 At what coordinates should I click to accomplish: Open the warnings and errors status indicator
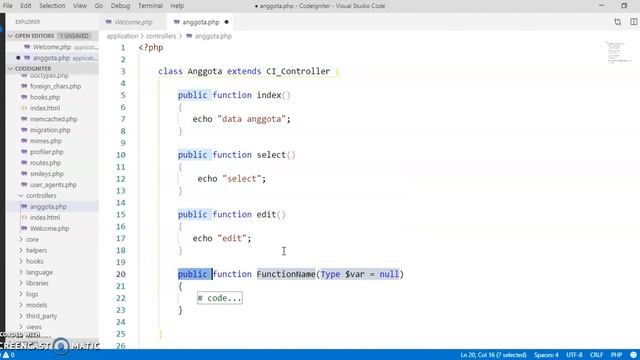(x=8, y=355)
